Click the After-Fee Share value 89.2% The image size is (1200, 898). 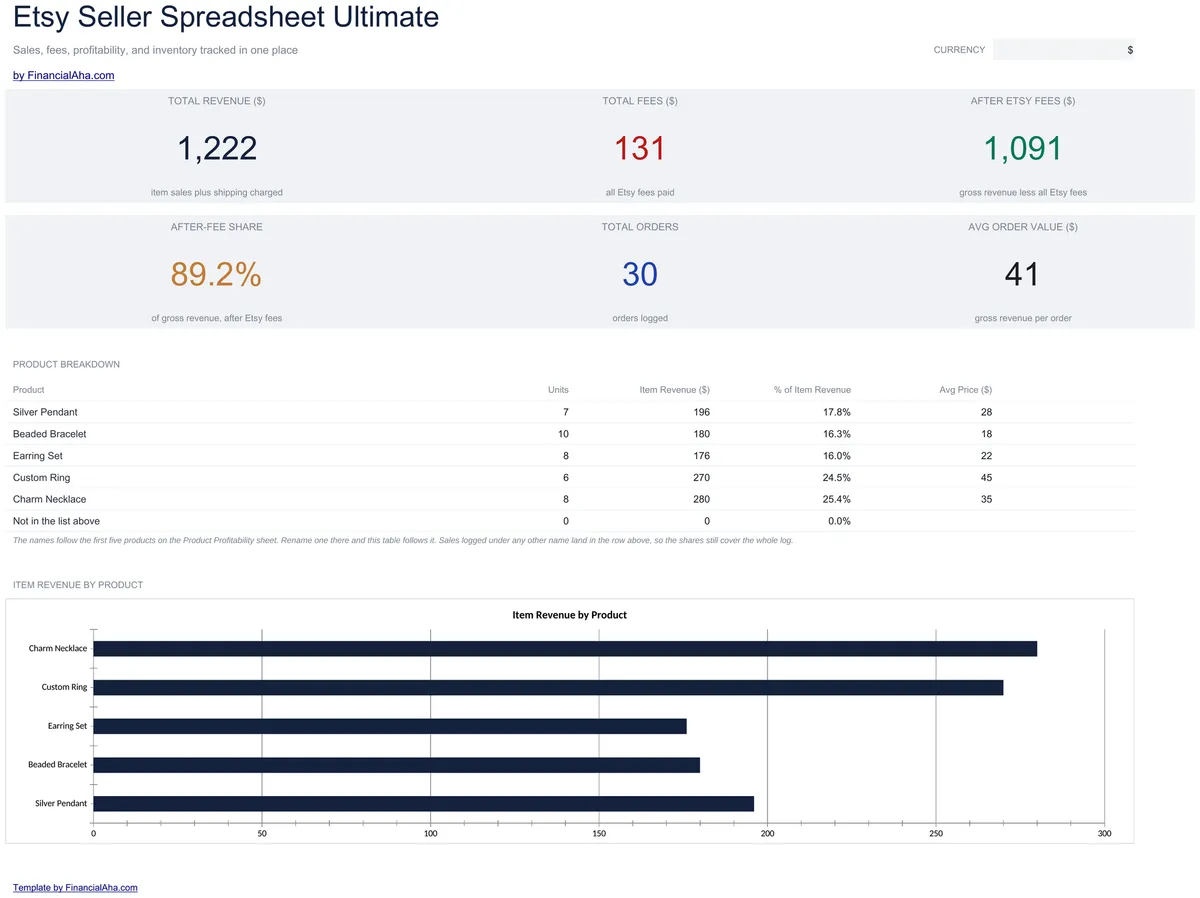click(x=216, y=274)
